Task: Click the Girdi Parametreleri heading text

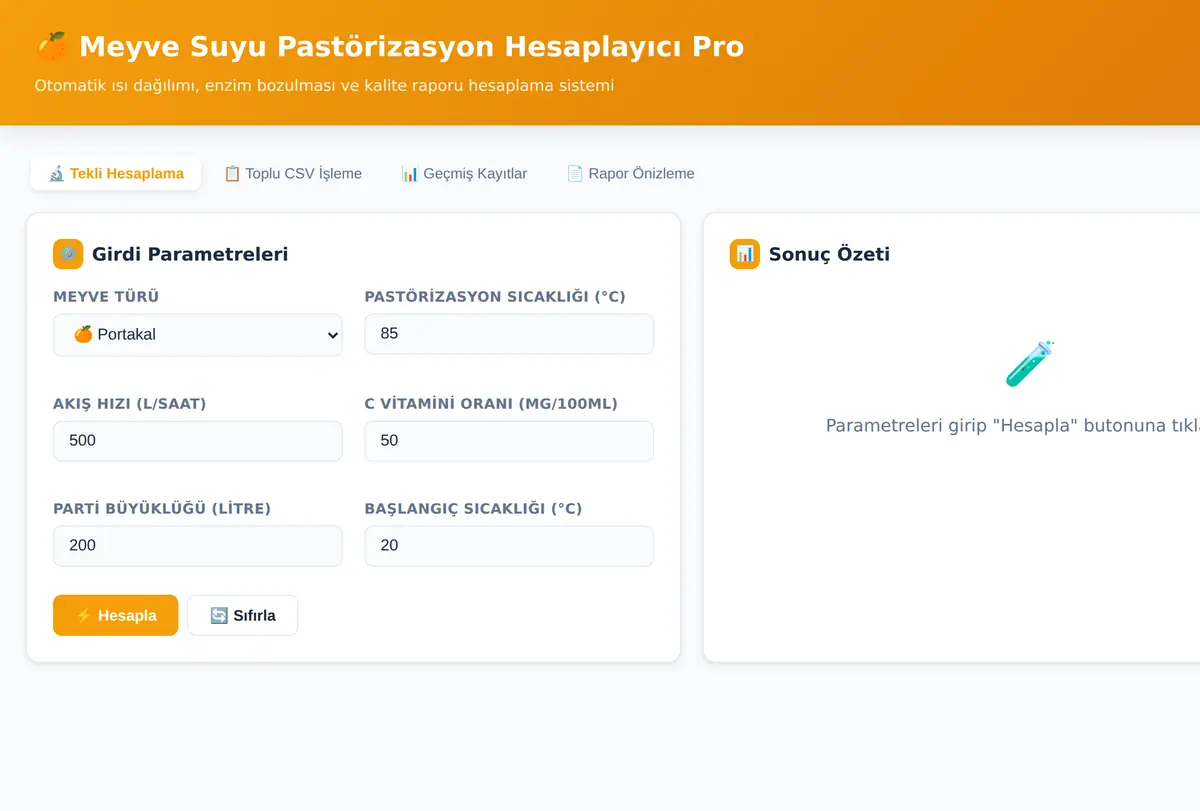Action: [190, 254]
